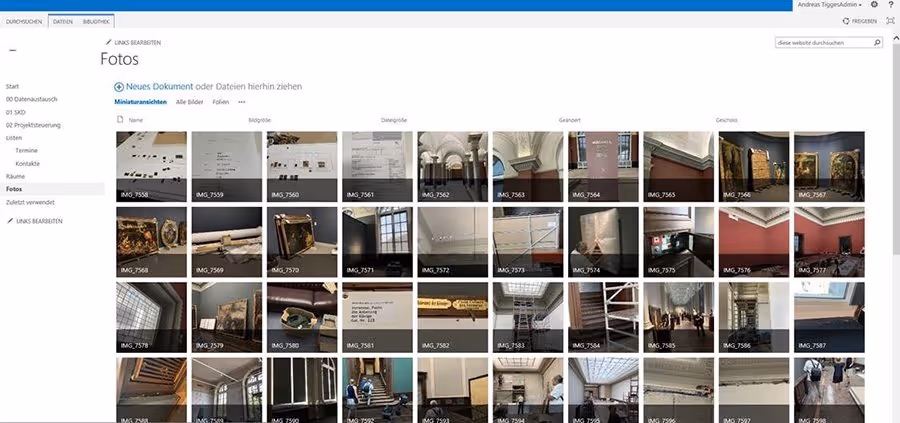Open thumbnail IMG_7565

click(678, 166)
